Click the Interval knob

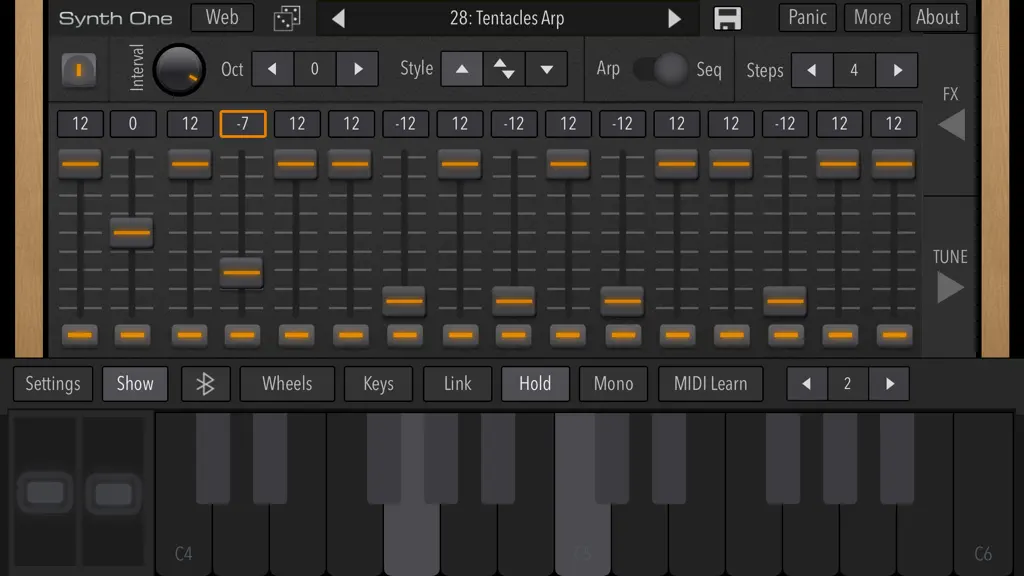[179, 69]
